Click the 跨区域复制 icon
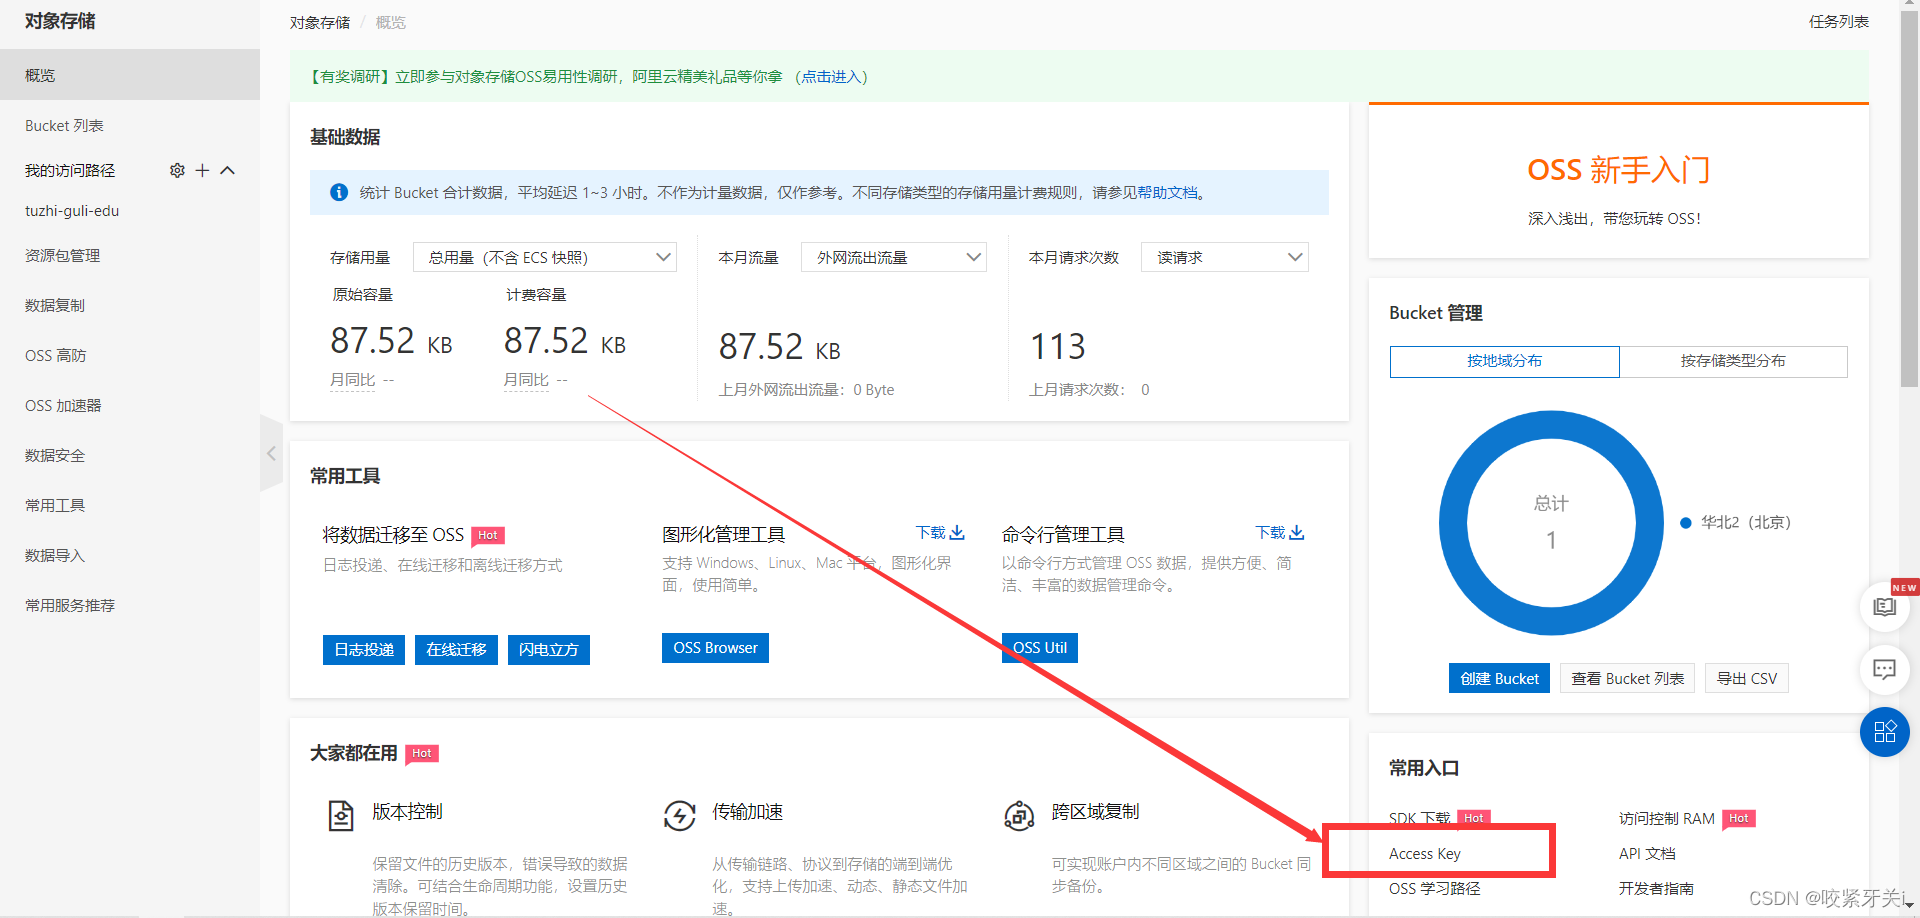 [1019, 816]
